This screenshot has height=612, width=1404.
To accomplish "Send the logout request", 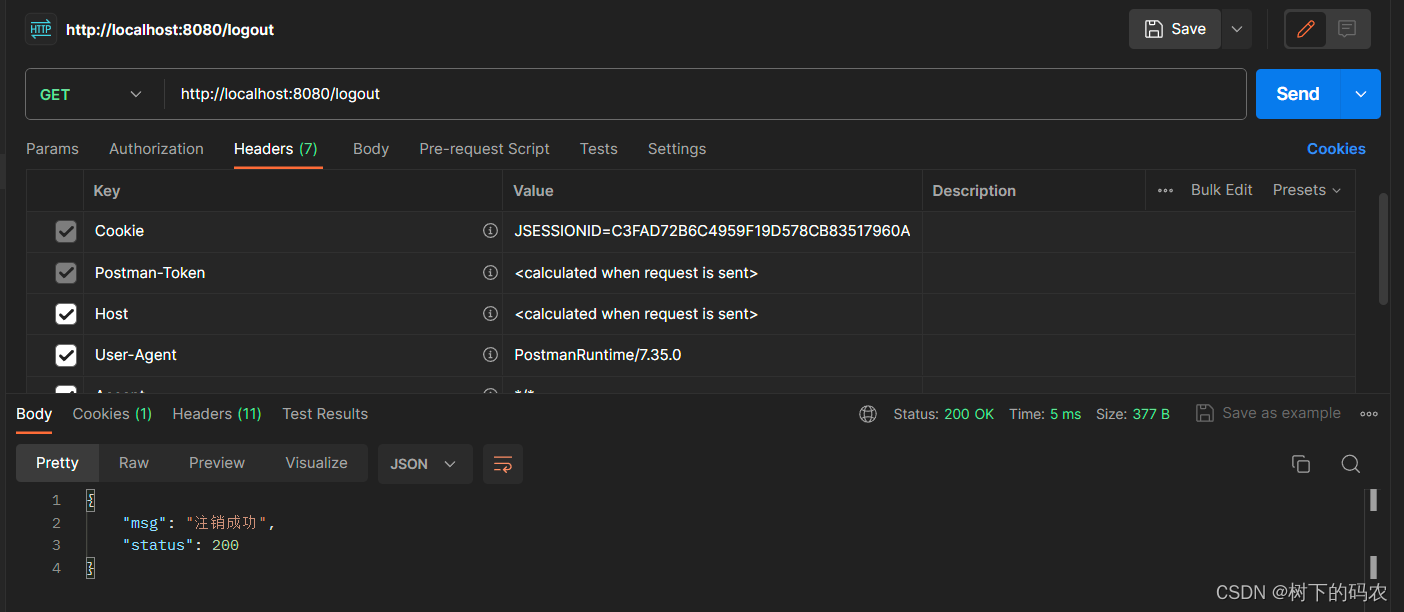I will [x=1298, y=94].
